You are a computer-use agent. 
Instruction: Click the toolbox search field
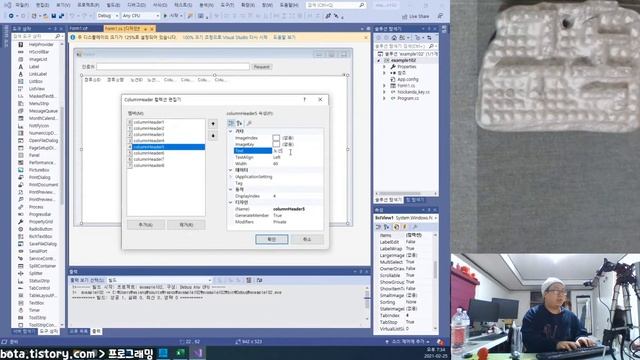(x=37, y=36)
